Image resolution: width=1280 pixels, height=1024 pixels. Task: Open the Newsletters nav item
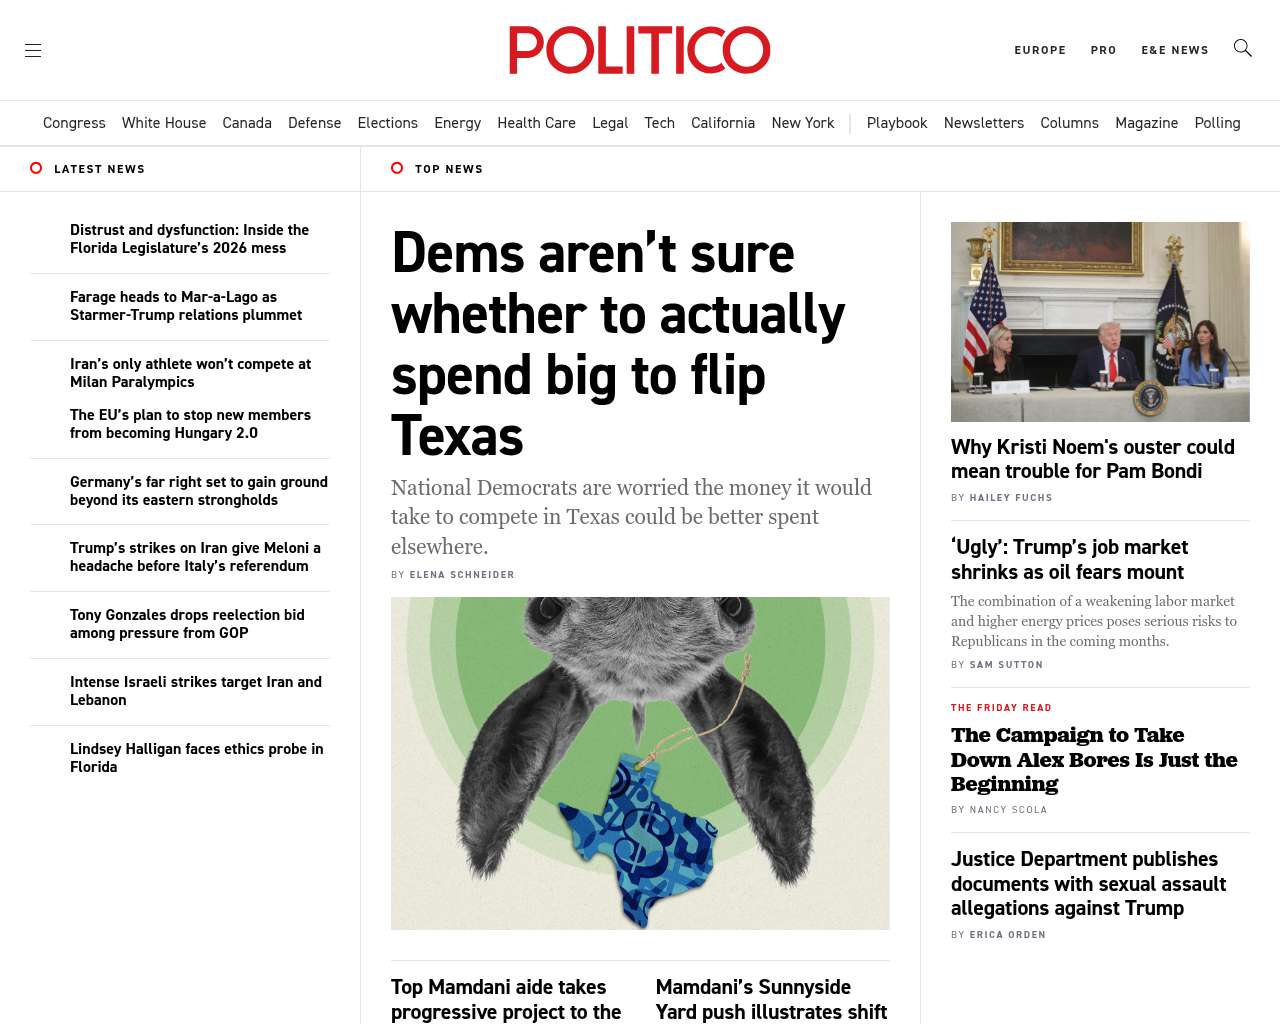click(984, 123)
